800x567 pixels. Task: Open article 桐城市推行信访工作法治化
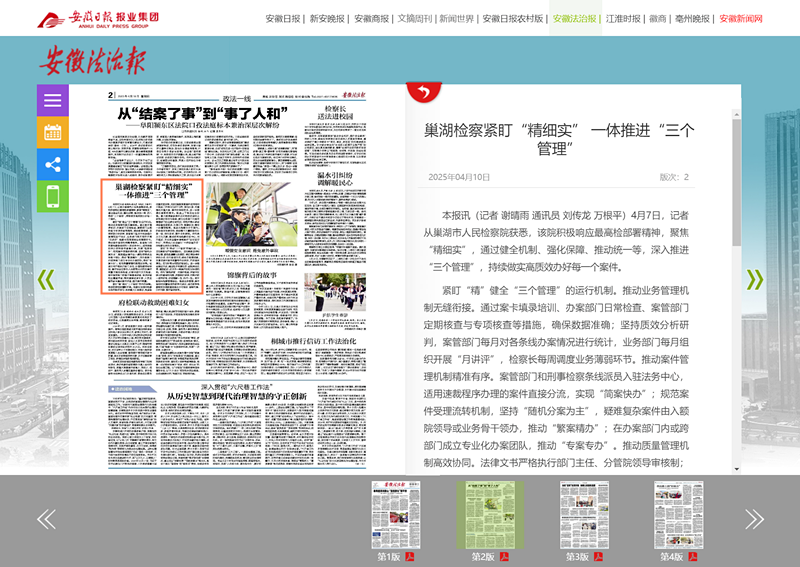[313, 341]
